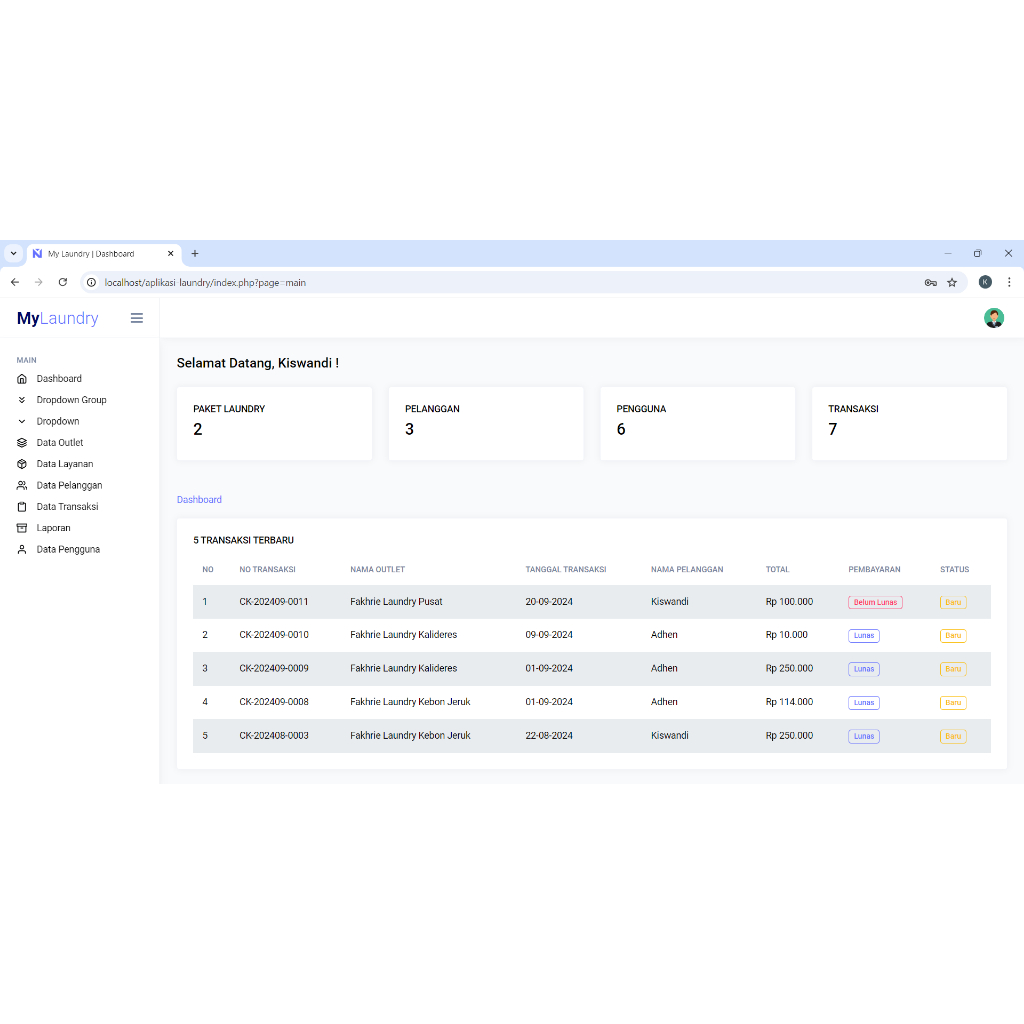Click the Dashboard home icon in sidebar
Viewport: 1024px width, 1024px height.
coord(22,379)
